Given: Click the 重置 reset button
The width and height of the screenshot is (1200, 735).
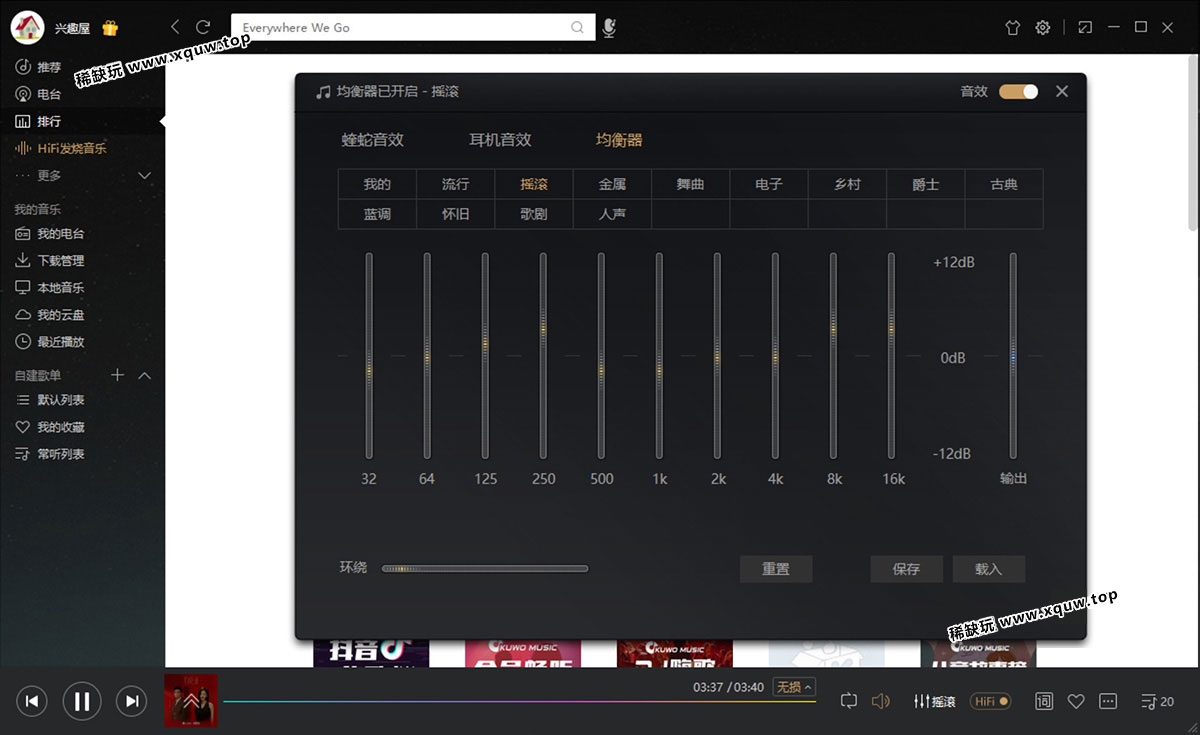Looking at the screenshot, I should pyautogui.click(x=776, y=569).
